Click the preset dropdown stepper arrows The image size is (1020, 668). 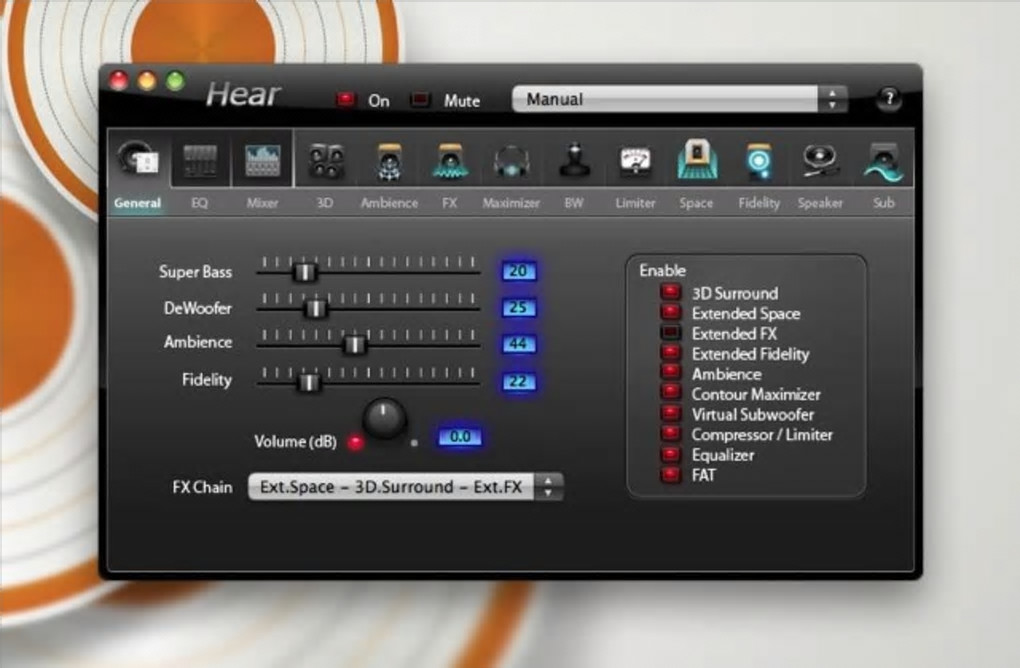(832, 99)
